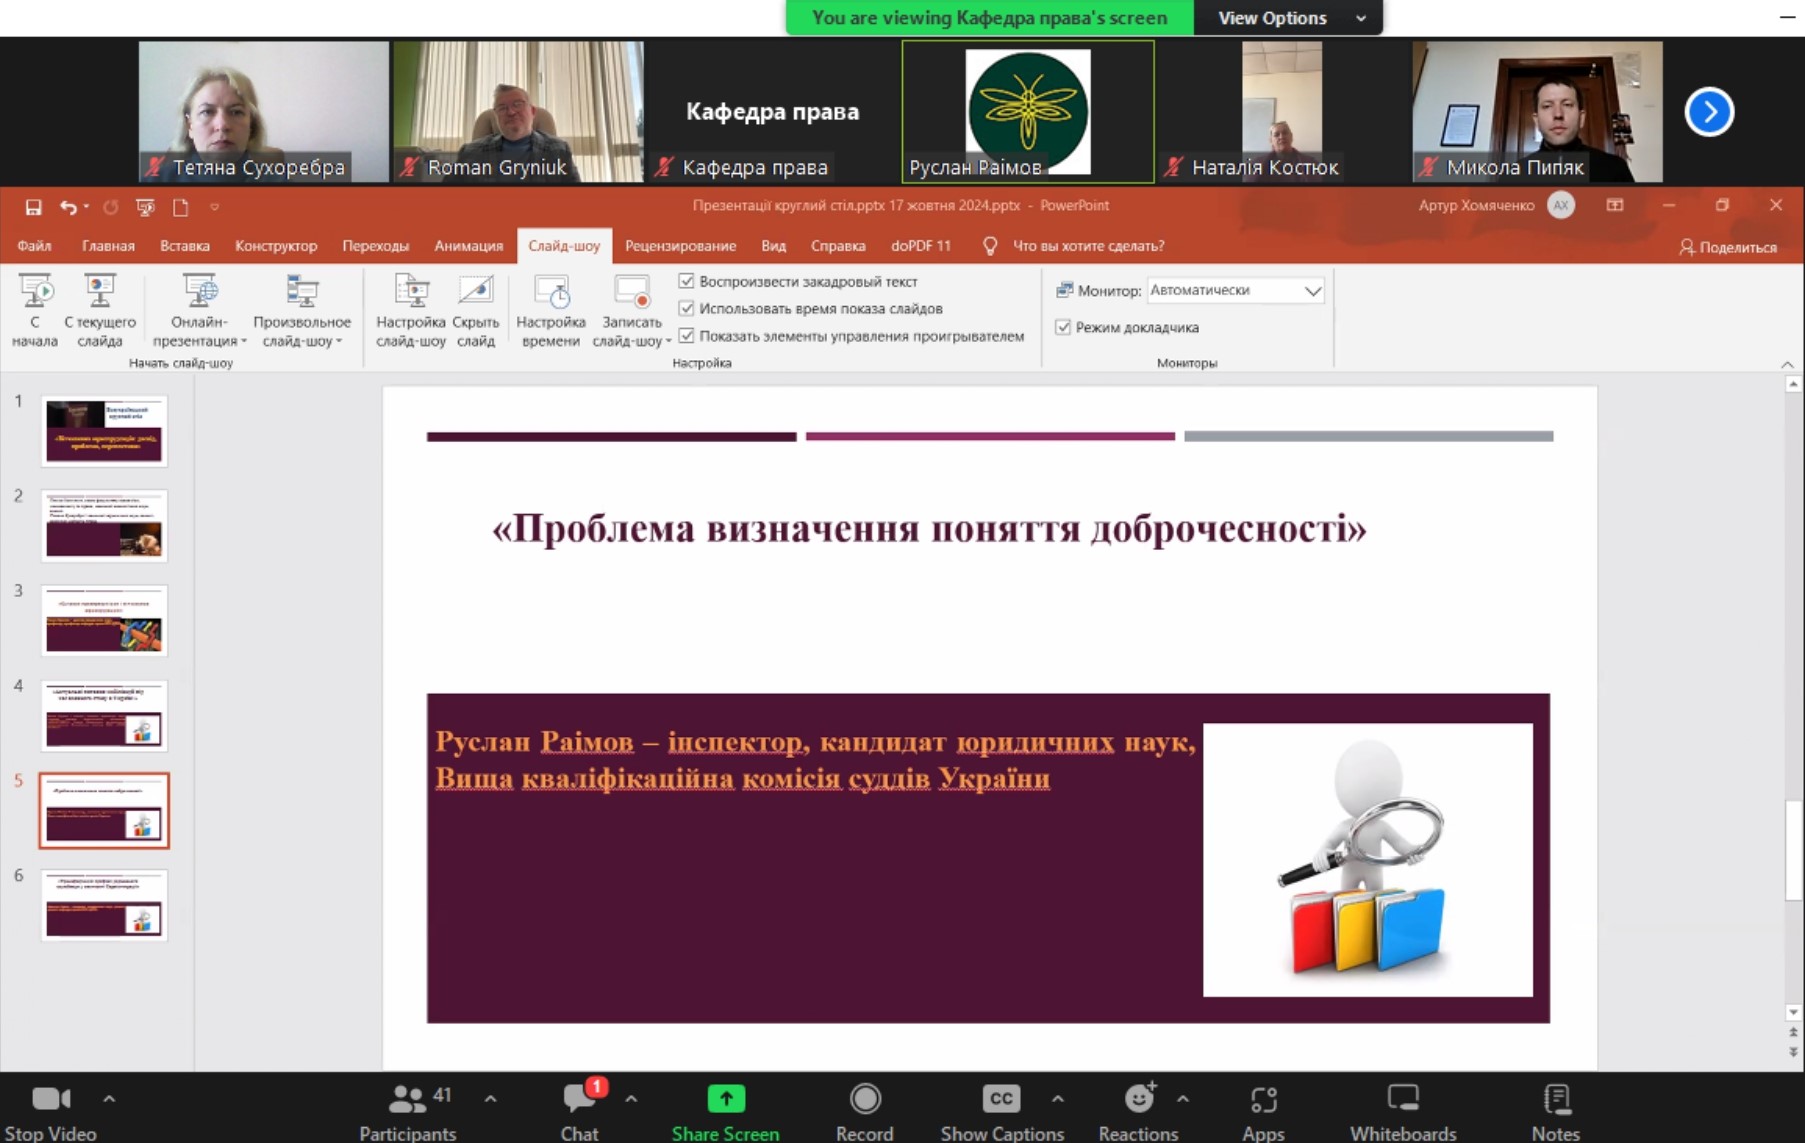1805x1143 pixels.
Task: Open Zoom Whiteboards
Action: click(x=1402, y=1099)
